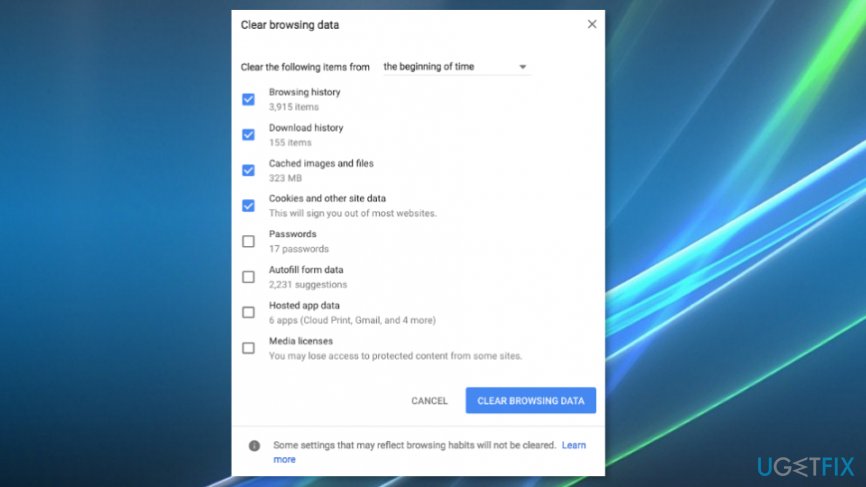Click the '323 MB' cached size text
Screen dimensions: 866x487
click(285, 177)
